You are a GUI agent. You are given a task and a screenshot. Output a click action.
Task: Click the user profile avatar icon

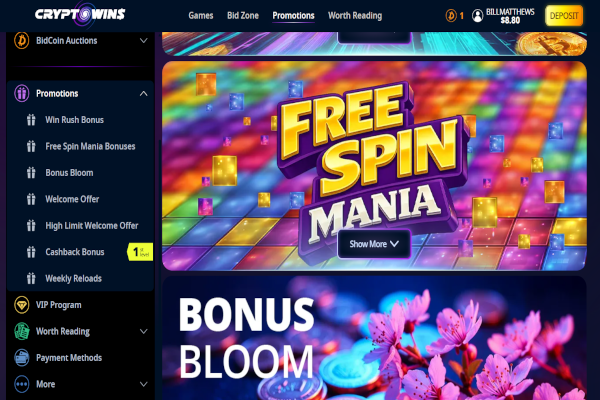point(478,16)
